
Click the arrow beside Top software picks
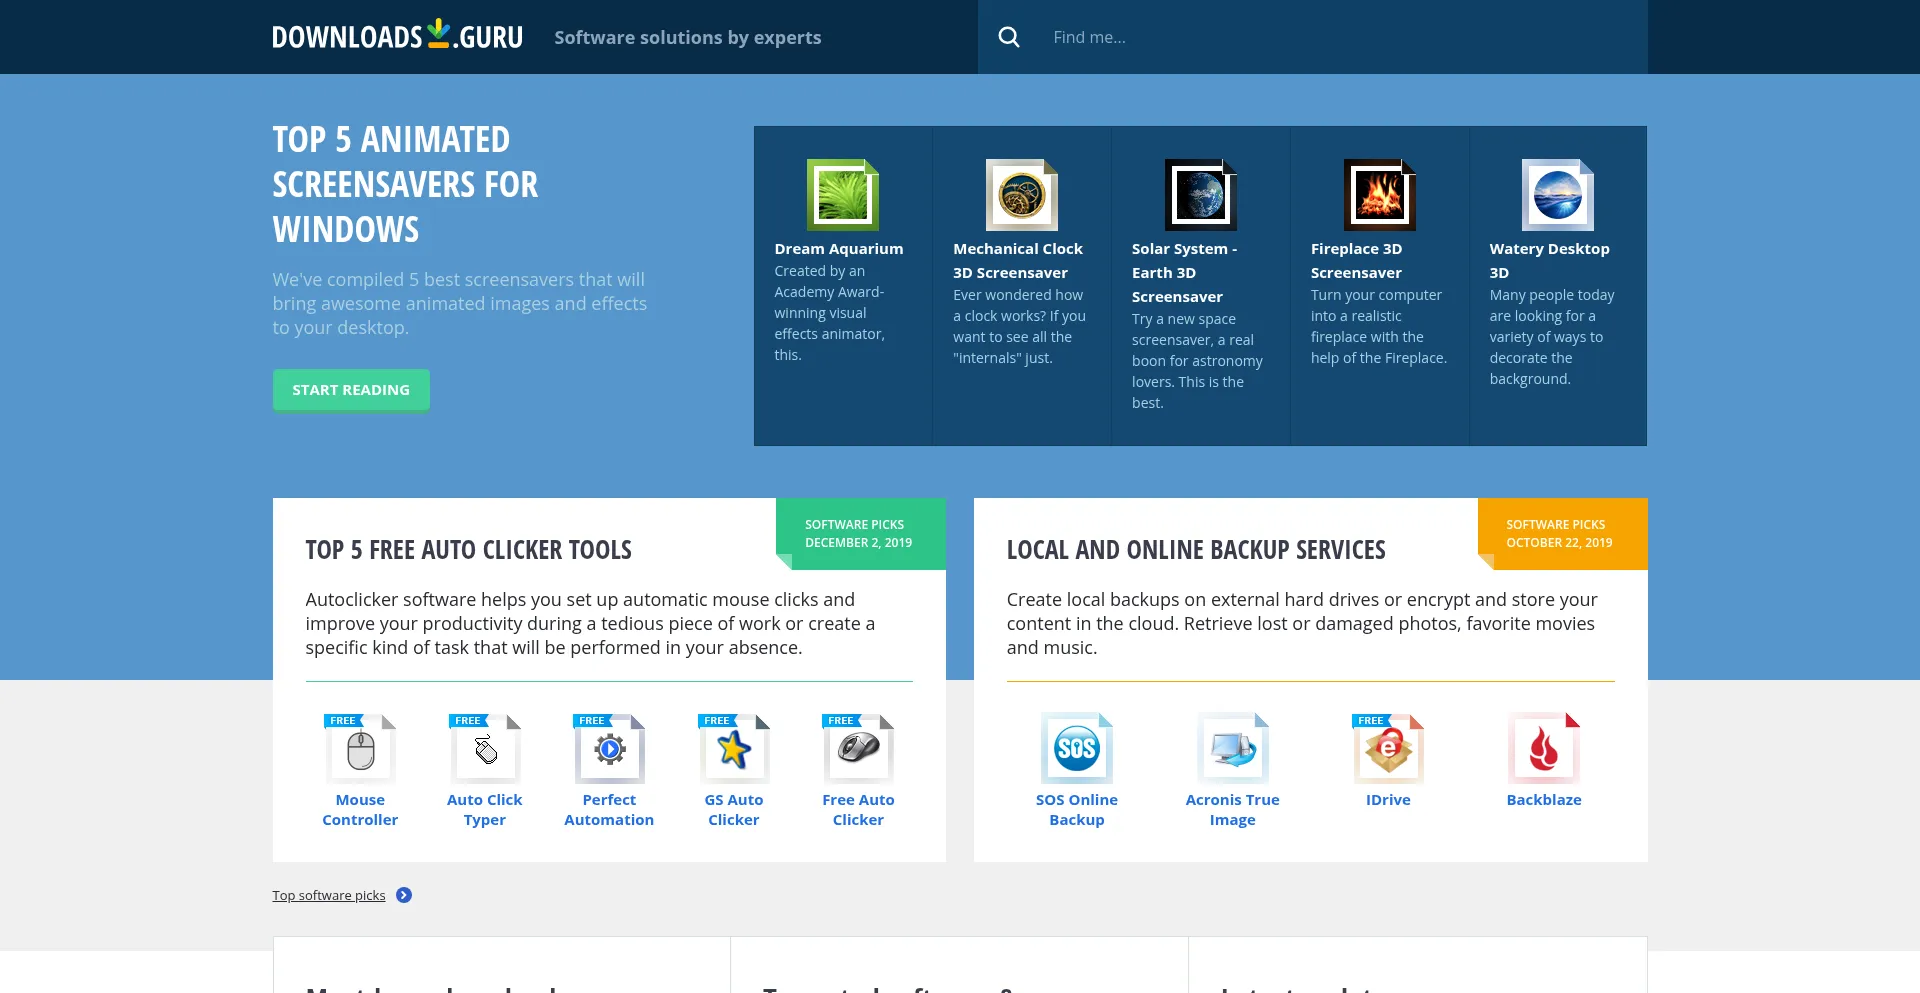[404, 895]
